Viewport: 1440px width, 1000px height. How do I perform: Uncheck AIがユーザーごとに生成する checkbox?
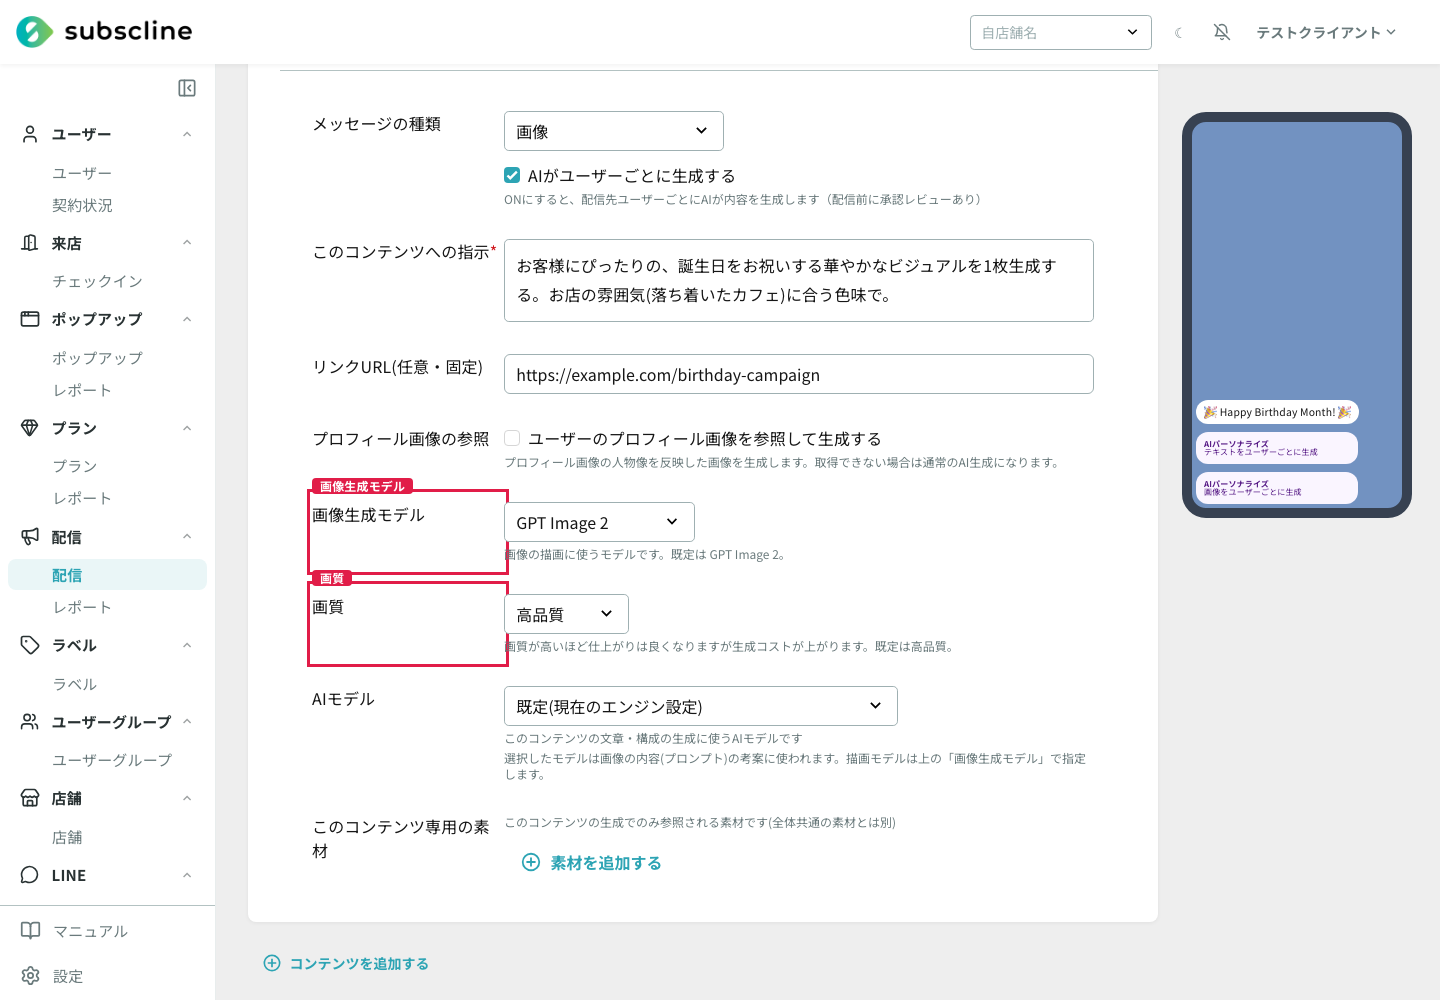point(512,175)
